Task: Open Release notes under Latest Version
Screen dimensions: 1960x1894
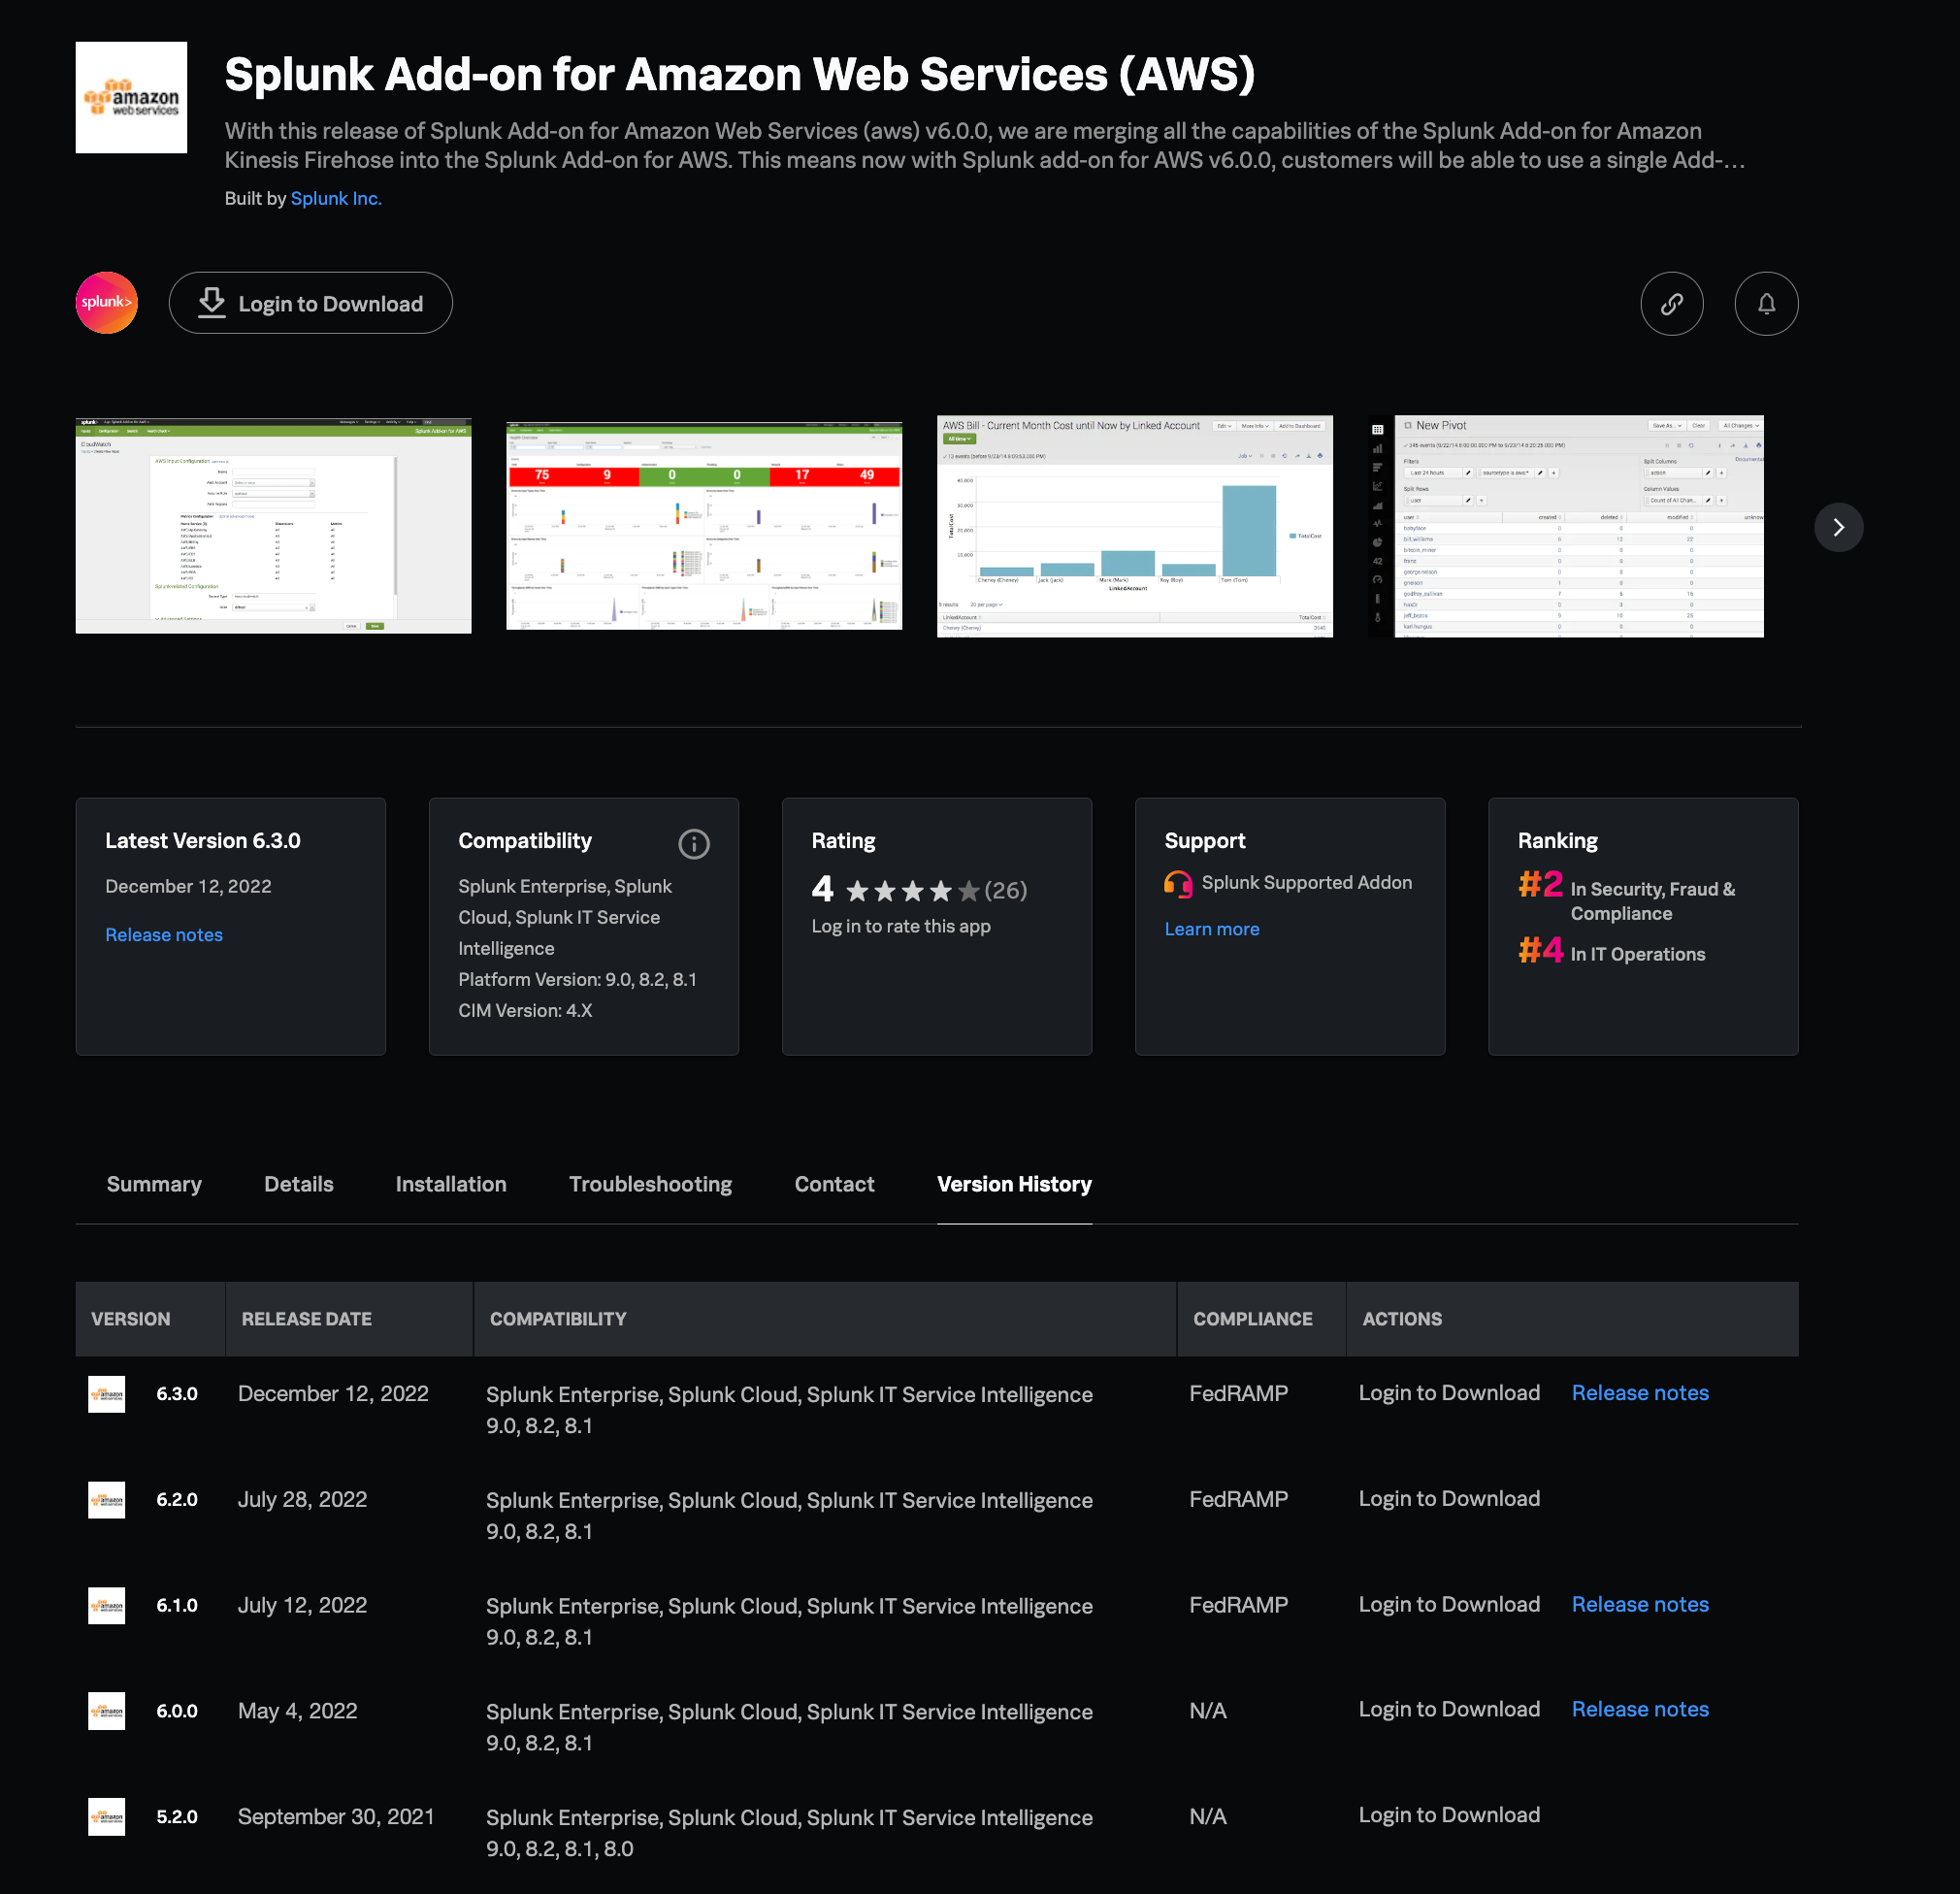Action: [164, 935]
